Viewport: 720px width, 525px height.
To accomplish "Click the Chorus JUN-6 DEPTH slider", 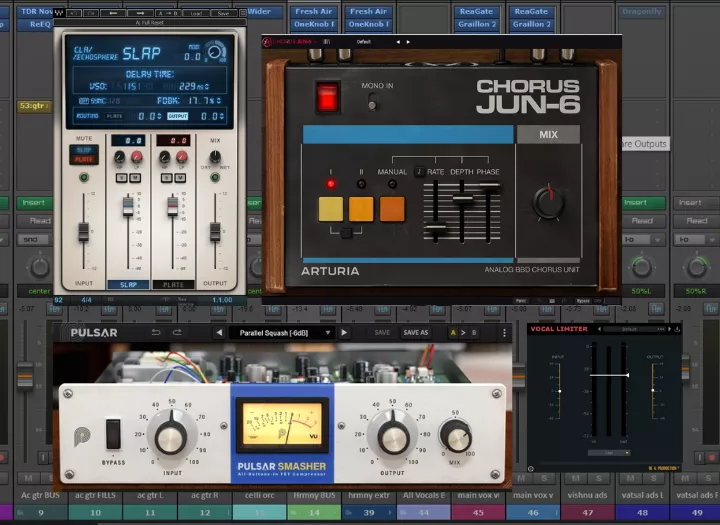I will click(462, 199).
